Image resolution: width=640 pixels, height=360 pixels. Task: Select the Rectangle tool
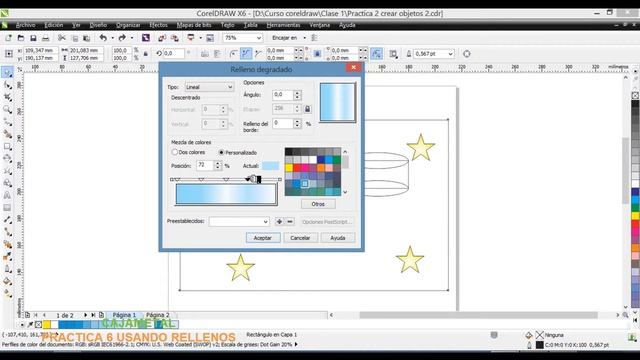(x=7, y=146)
